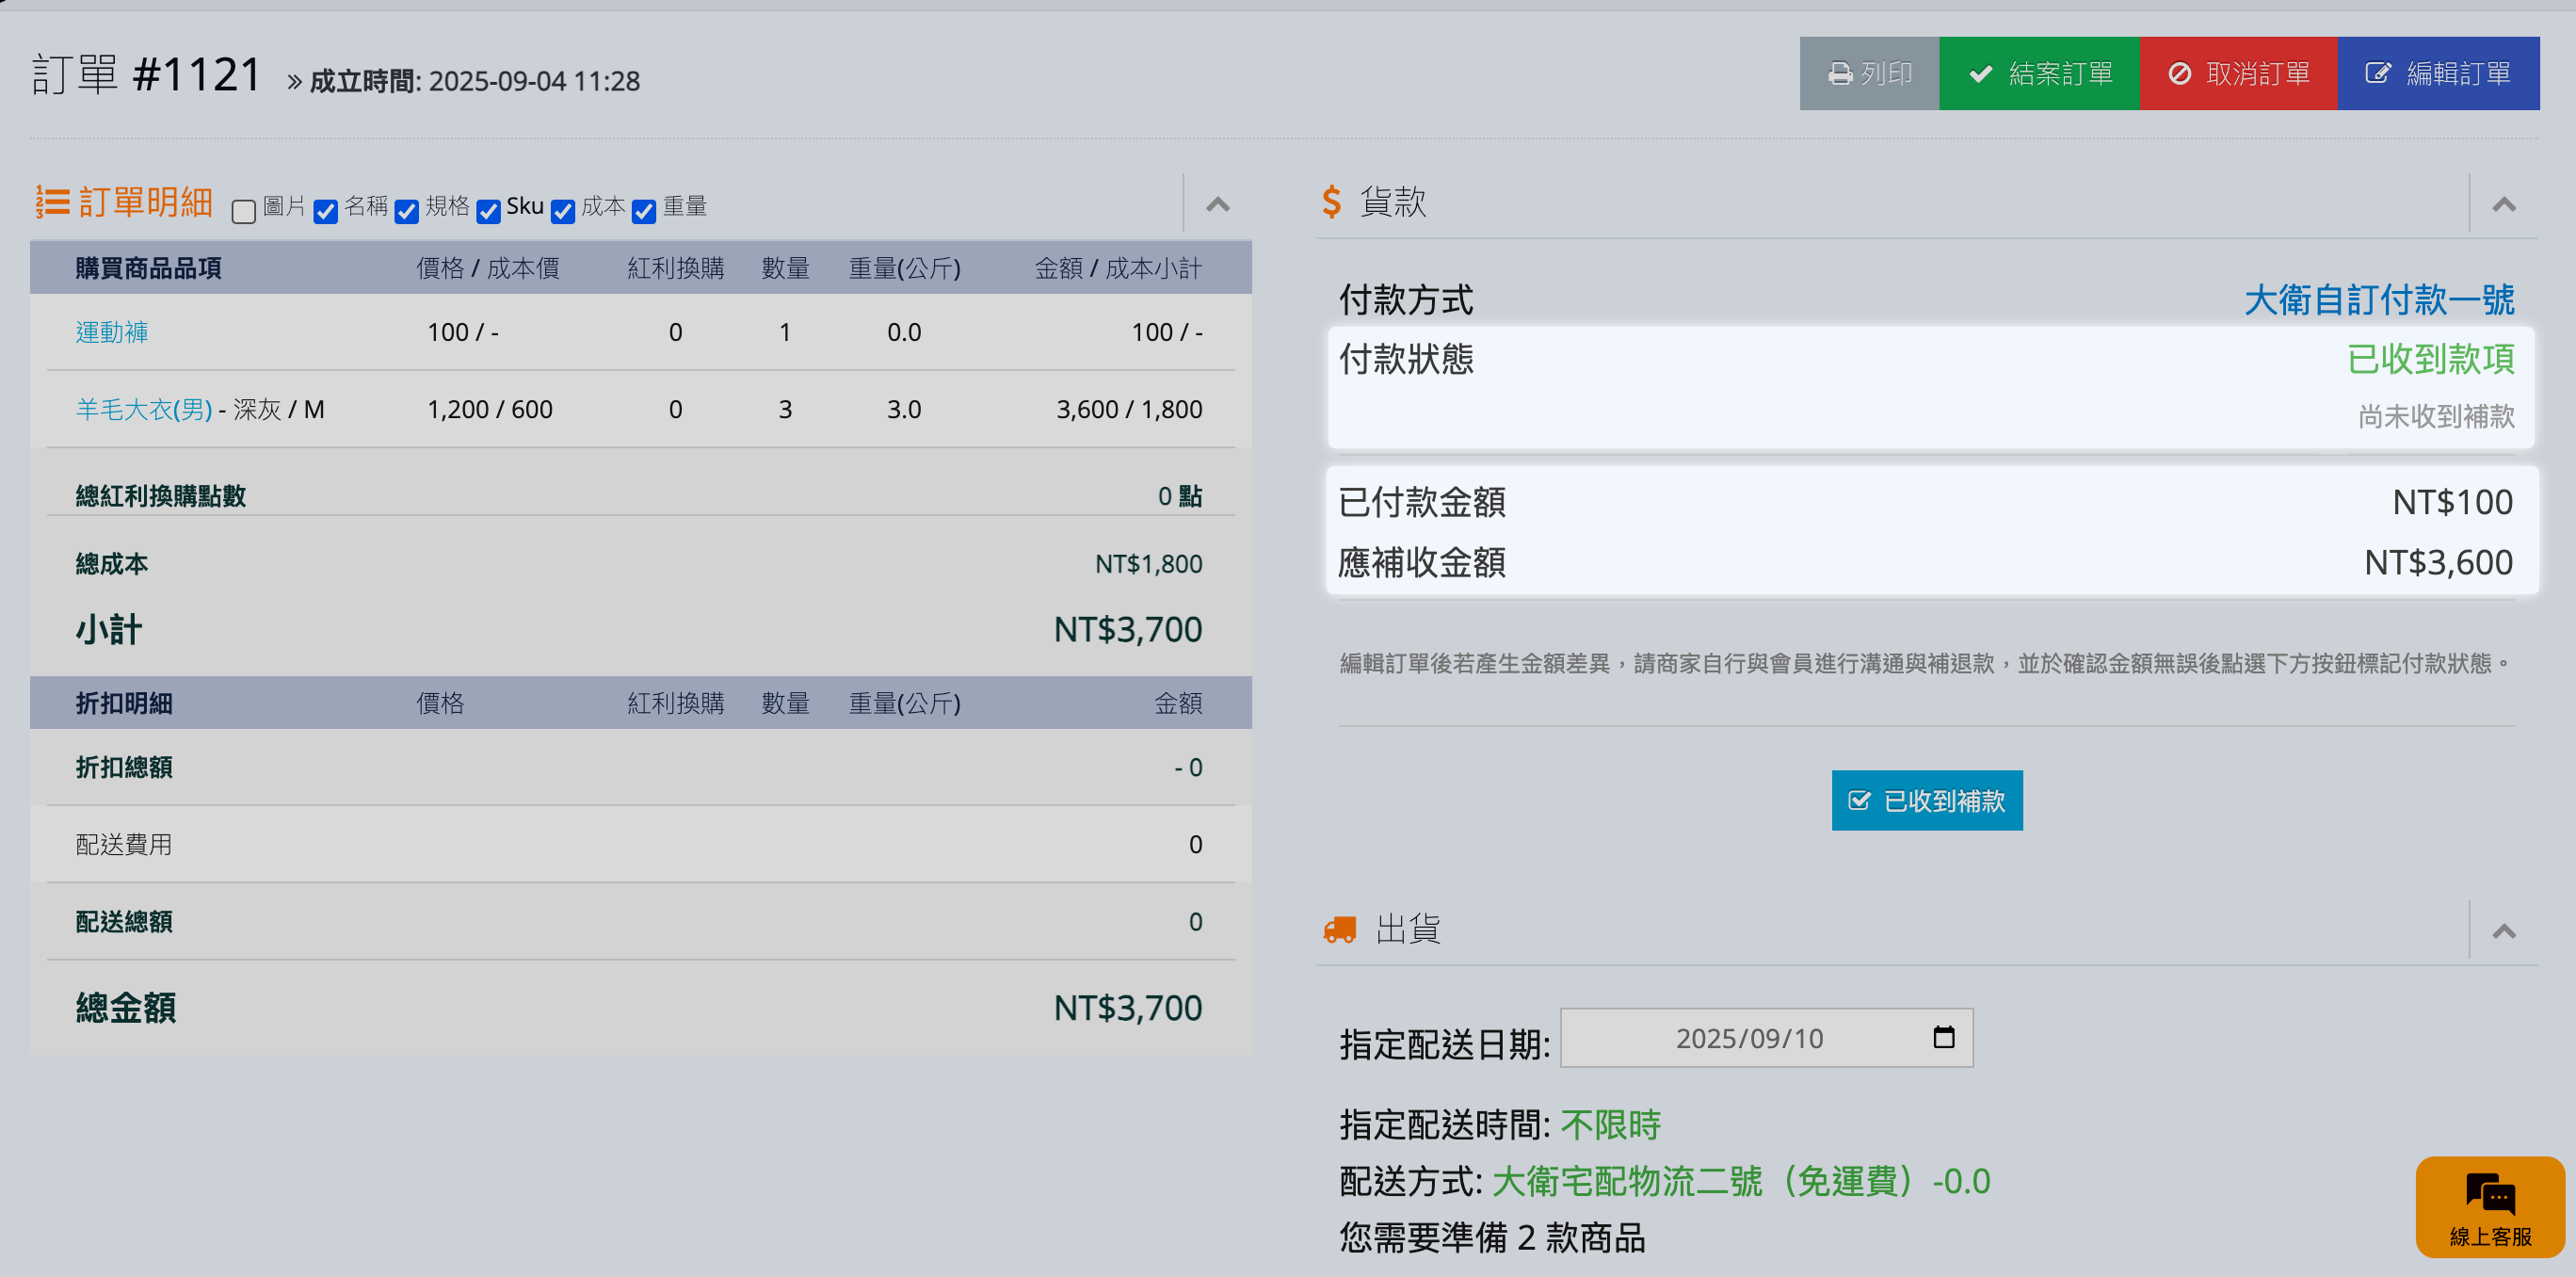
Task: Click the 編輯訂單 edit-order button
Action: tap(2437, 74)
